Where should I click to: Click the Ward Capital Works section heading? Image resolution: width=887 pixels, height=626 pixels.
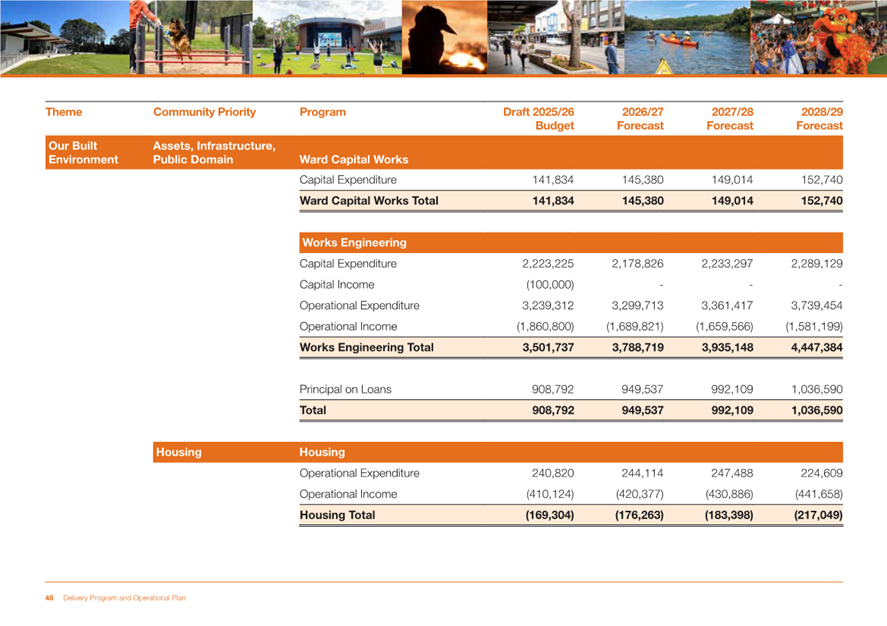[x=354, y=159]
